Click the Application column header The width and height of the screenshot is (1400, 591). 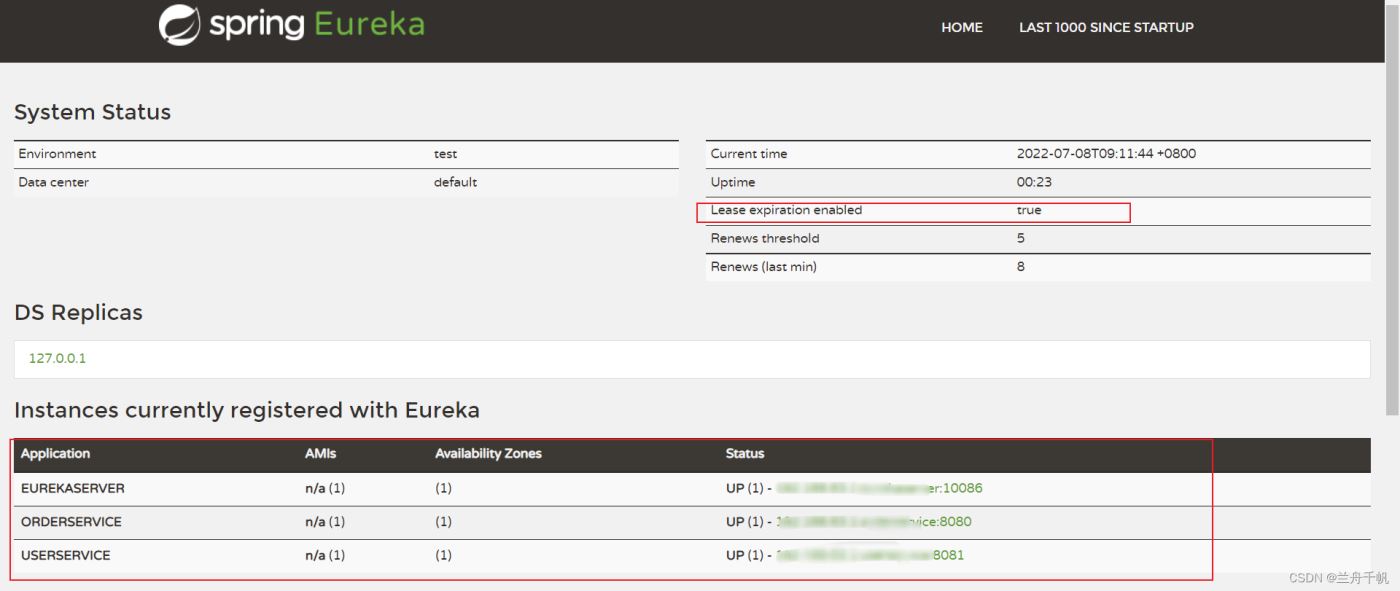(x=55, y=454)
